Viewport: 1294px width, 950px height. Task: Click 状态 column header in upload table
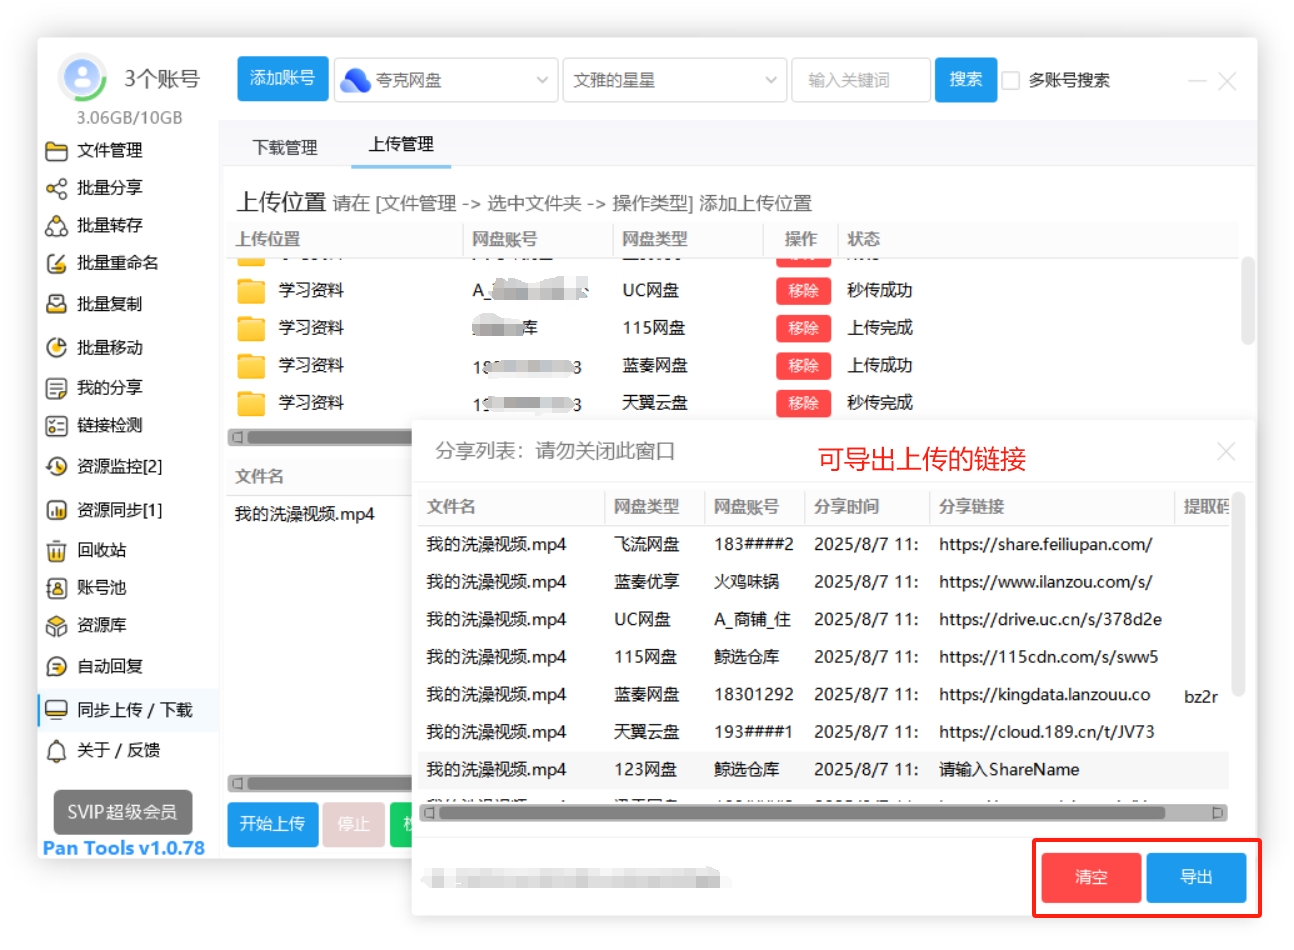coord(863,239)
